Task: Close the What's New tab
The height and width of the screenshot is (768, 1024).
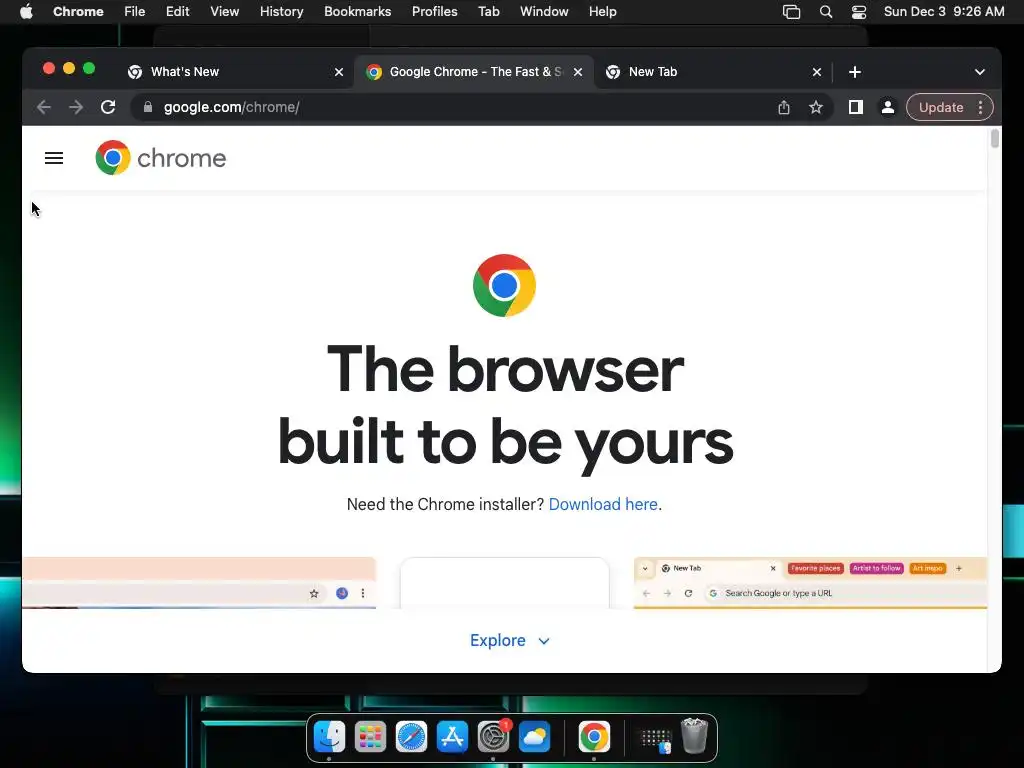Action: point(339,72)
